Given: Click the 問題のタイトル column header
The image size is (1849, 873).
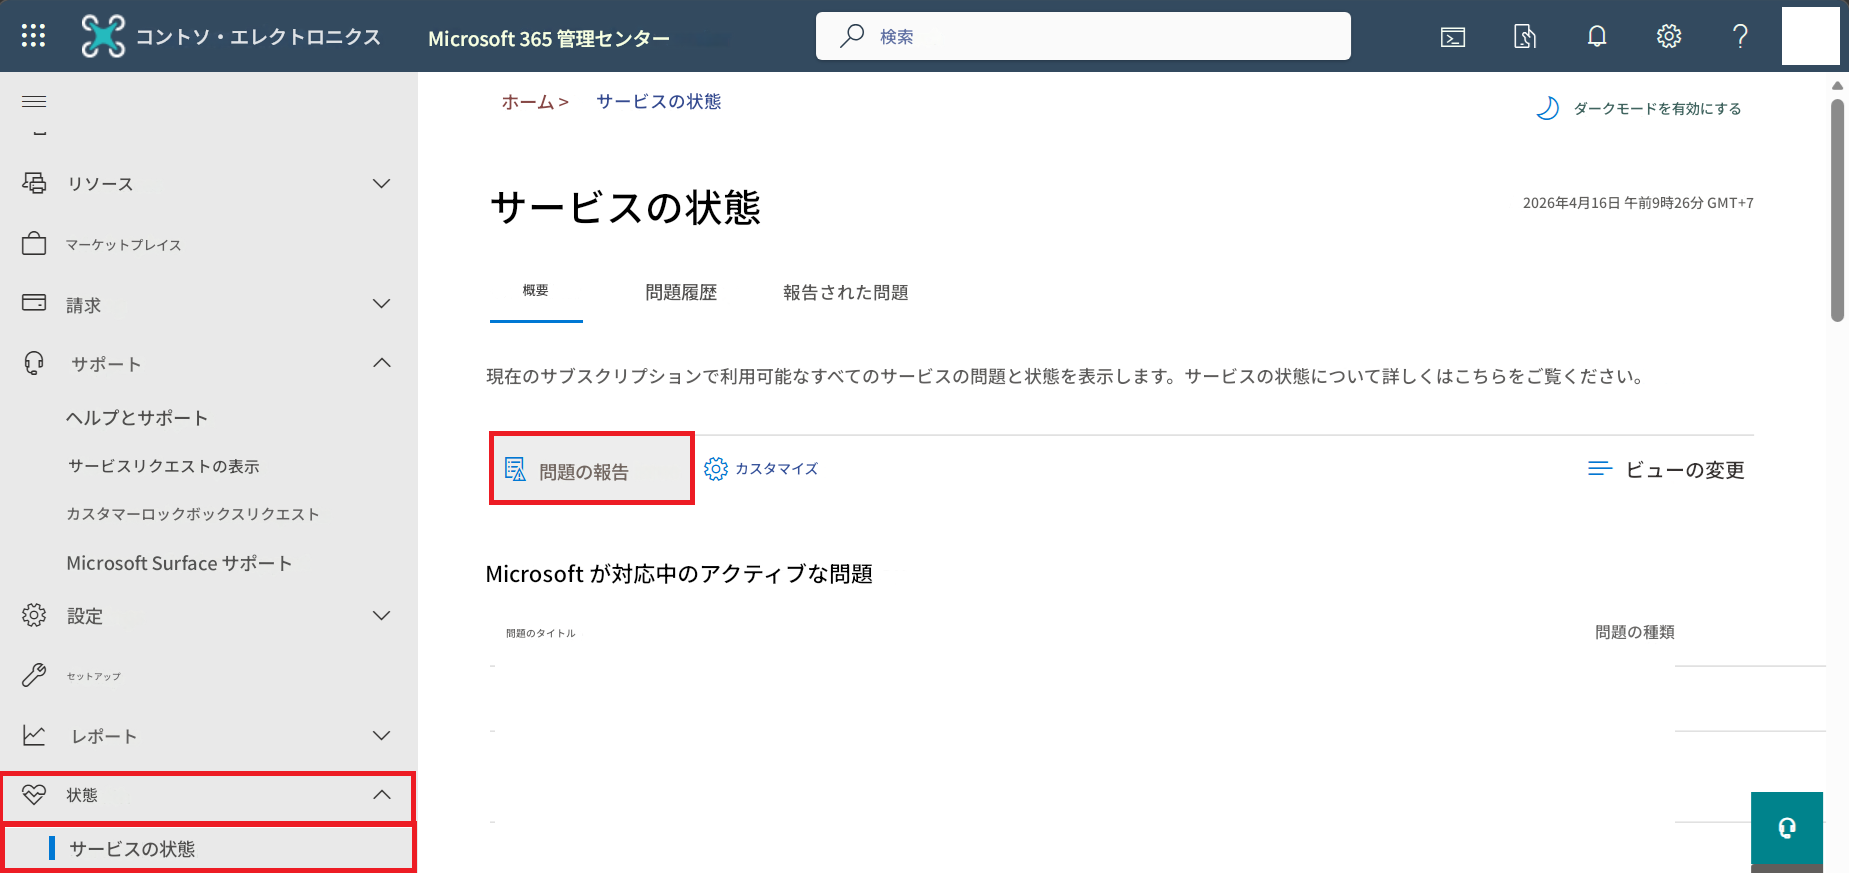Looking at the screenshot, I should coord(541,633).
